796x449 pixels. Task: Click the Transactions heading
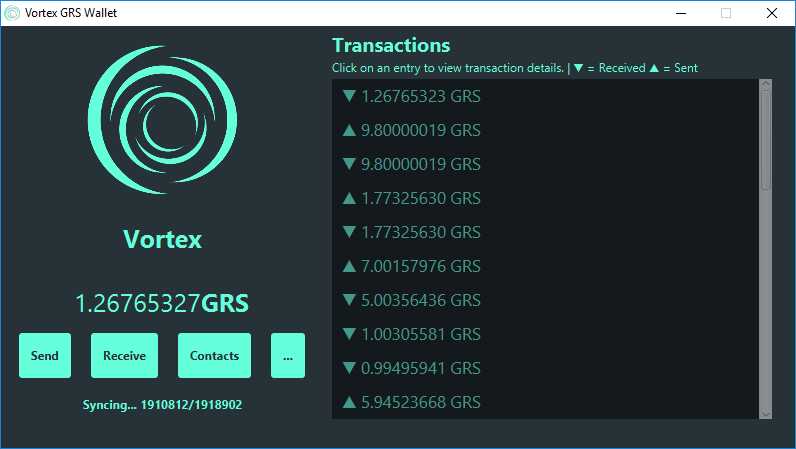tap(391, 46)
